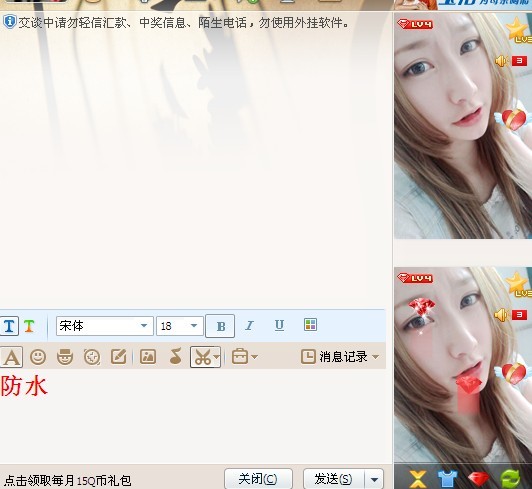Screen dimensions: 532x489
Task: Open the blue shirt clothing icon
Action: point(448,479)
